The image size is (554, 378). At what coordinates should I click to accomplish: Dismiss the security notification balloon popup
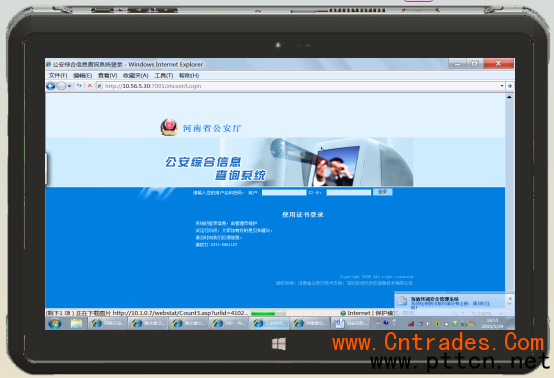point(510,299)
